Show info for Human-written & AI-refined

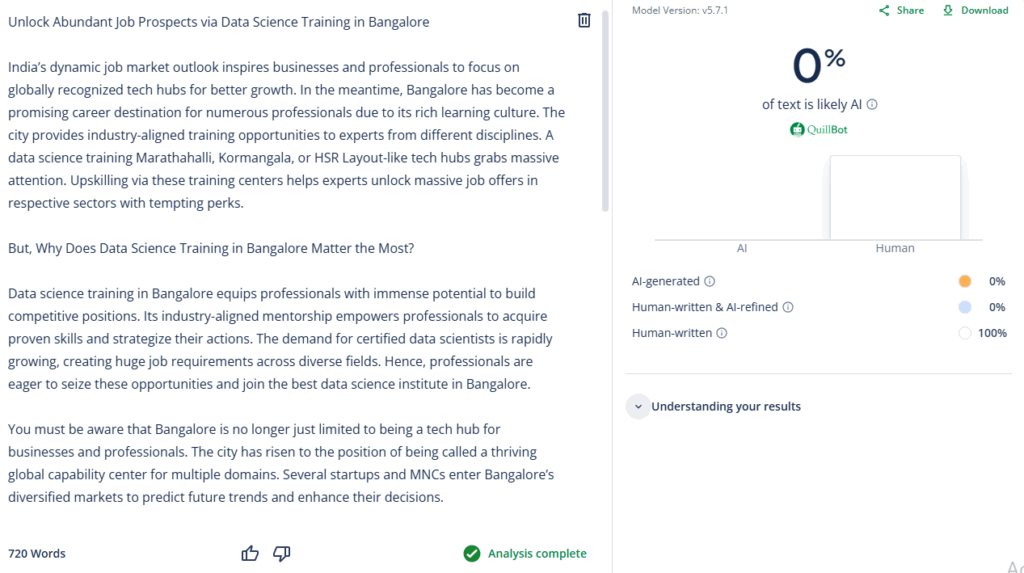(x=788, y=308)
